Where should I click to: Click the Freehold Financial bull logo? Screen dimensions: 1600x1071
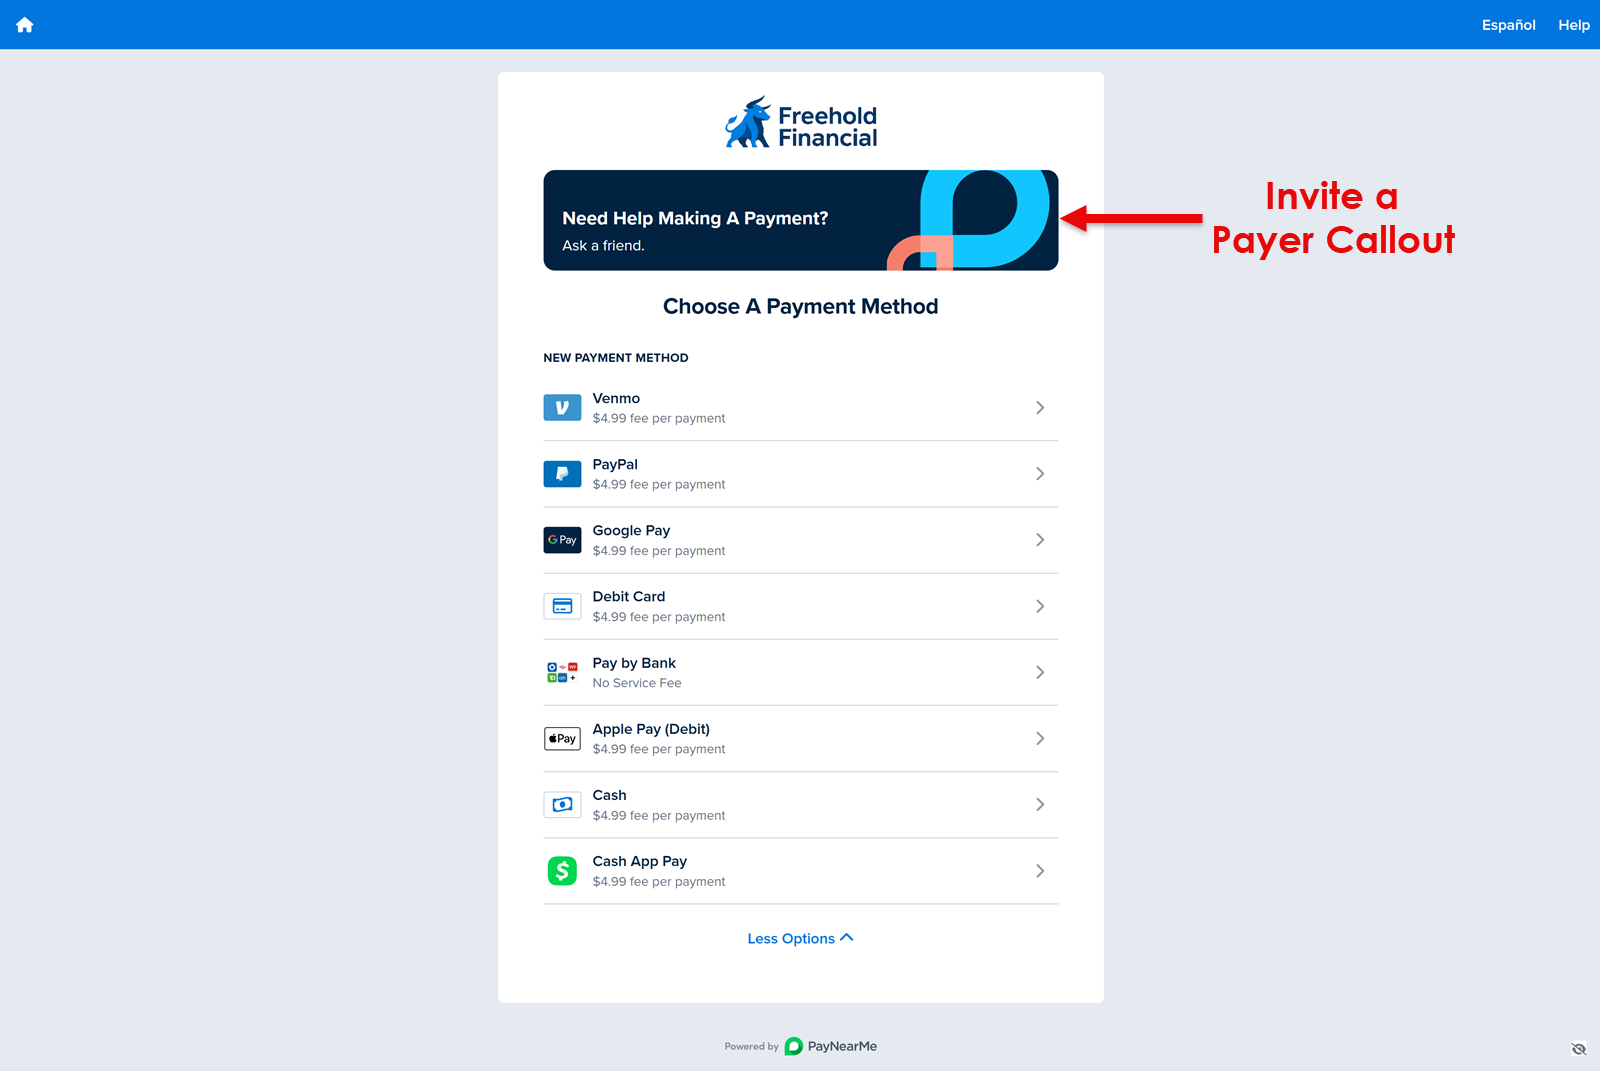pyautogui.click(x=747, y=123)
